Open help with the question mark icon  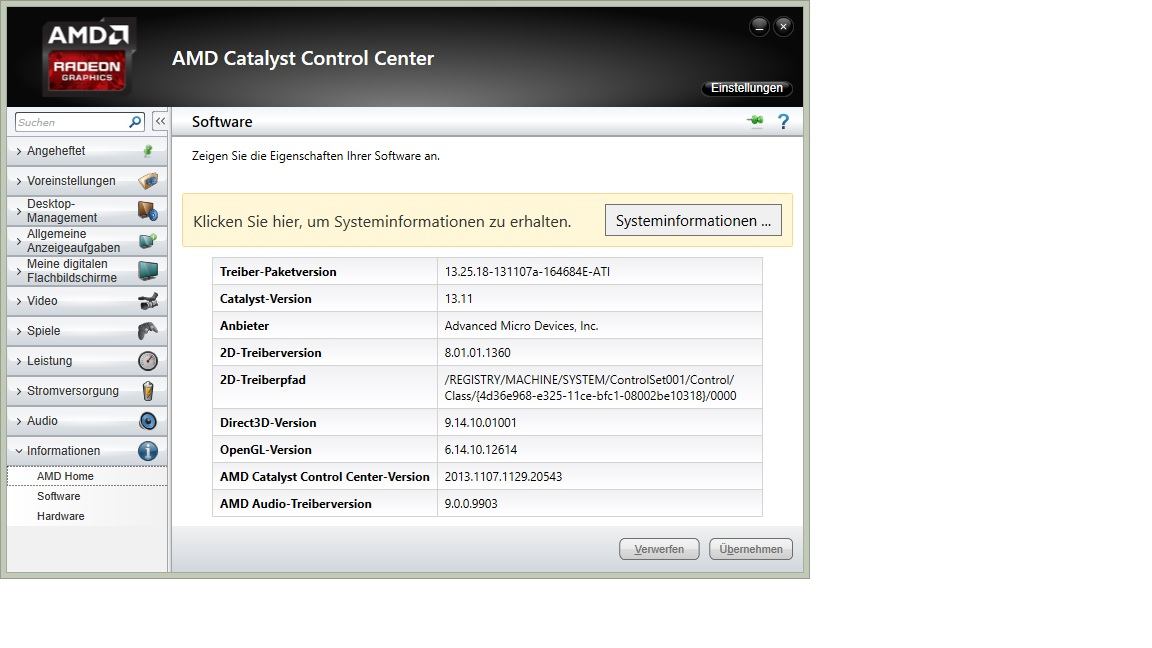coord(783,122)
